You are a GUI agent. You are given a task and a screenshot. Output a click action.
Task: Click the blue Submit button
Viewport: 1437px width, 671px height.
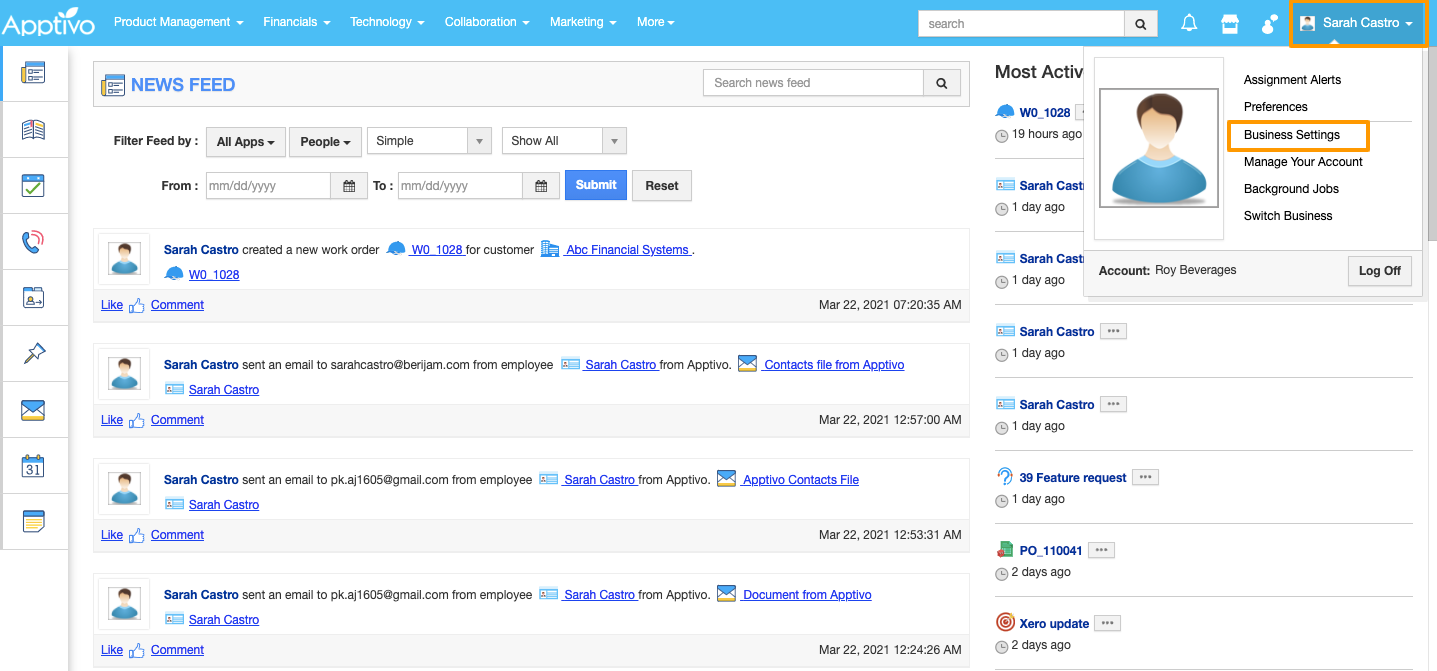596,185
